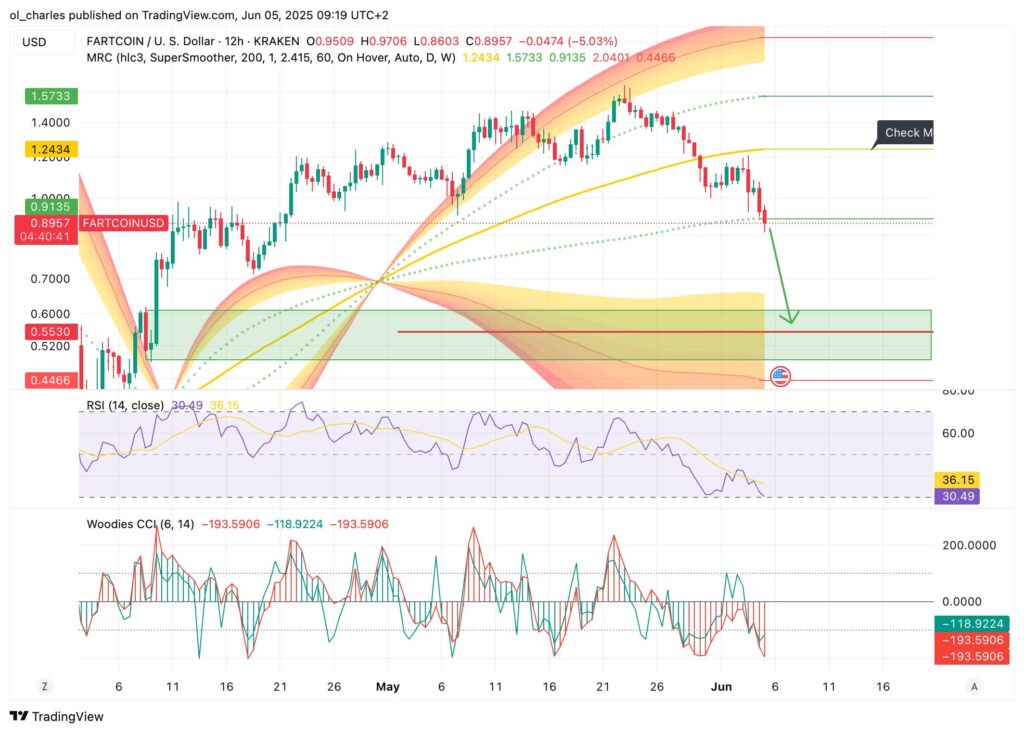
Task: Click the May label on the date axis
Action: (386, 687)
